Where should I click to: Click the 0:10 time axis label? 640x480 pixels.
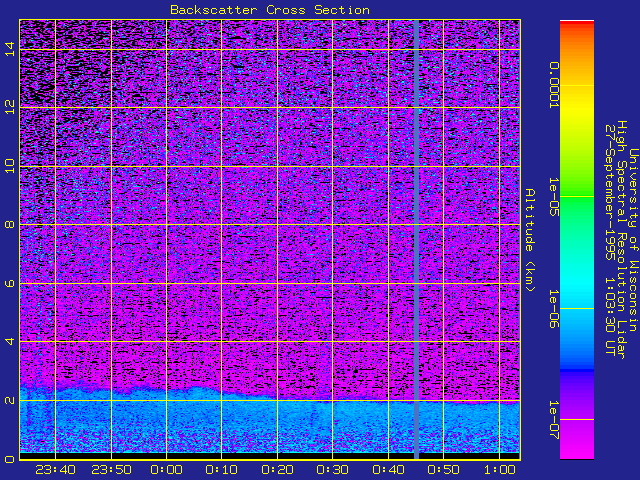pos(221,470)
